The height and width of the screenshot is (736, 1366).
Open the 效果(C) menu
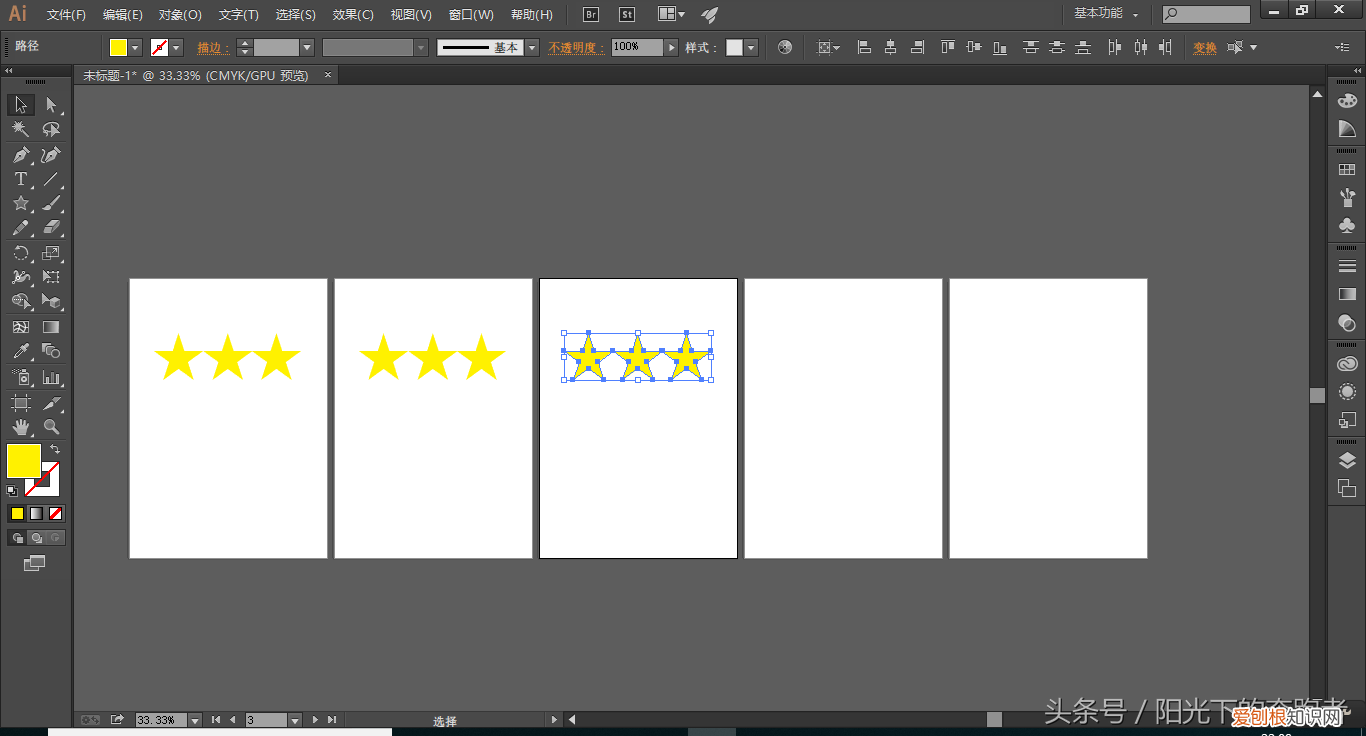353,15
